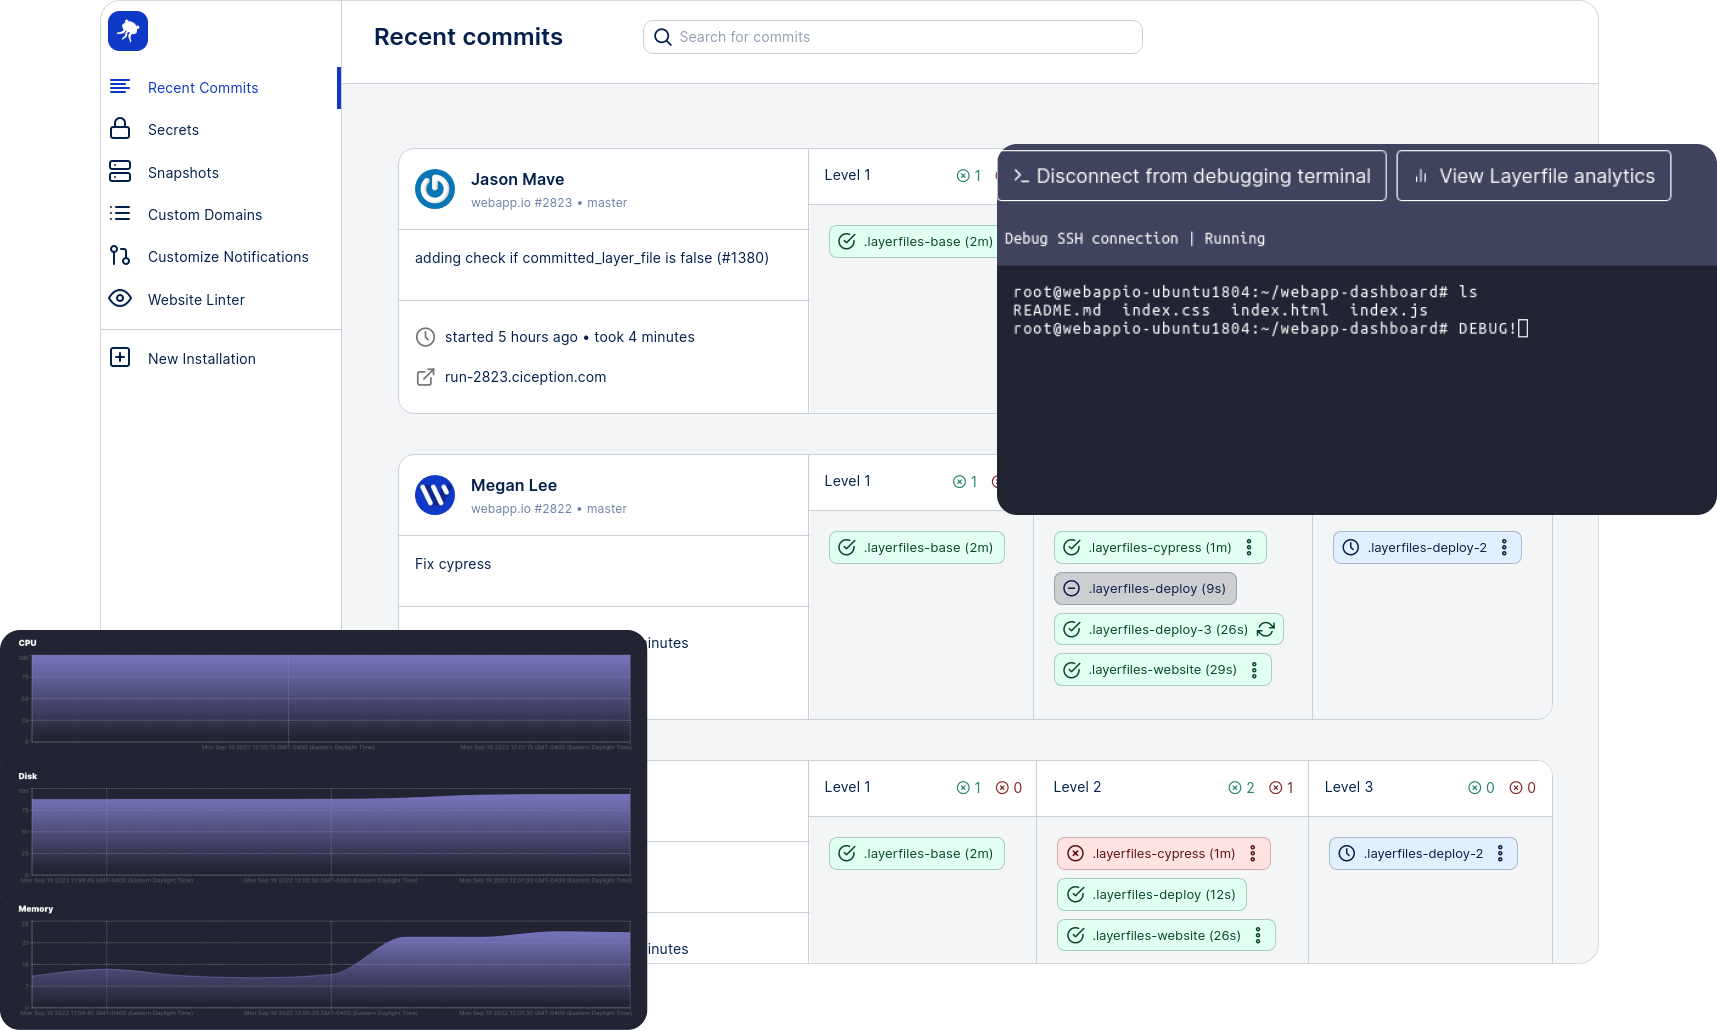Open the kebab menu on .layerfiles-cypress
Image resolution: width=1717 pixels, height=1030 pixels.
coord(1248,547)
